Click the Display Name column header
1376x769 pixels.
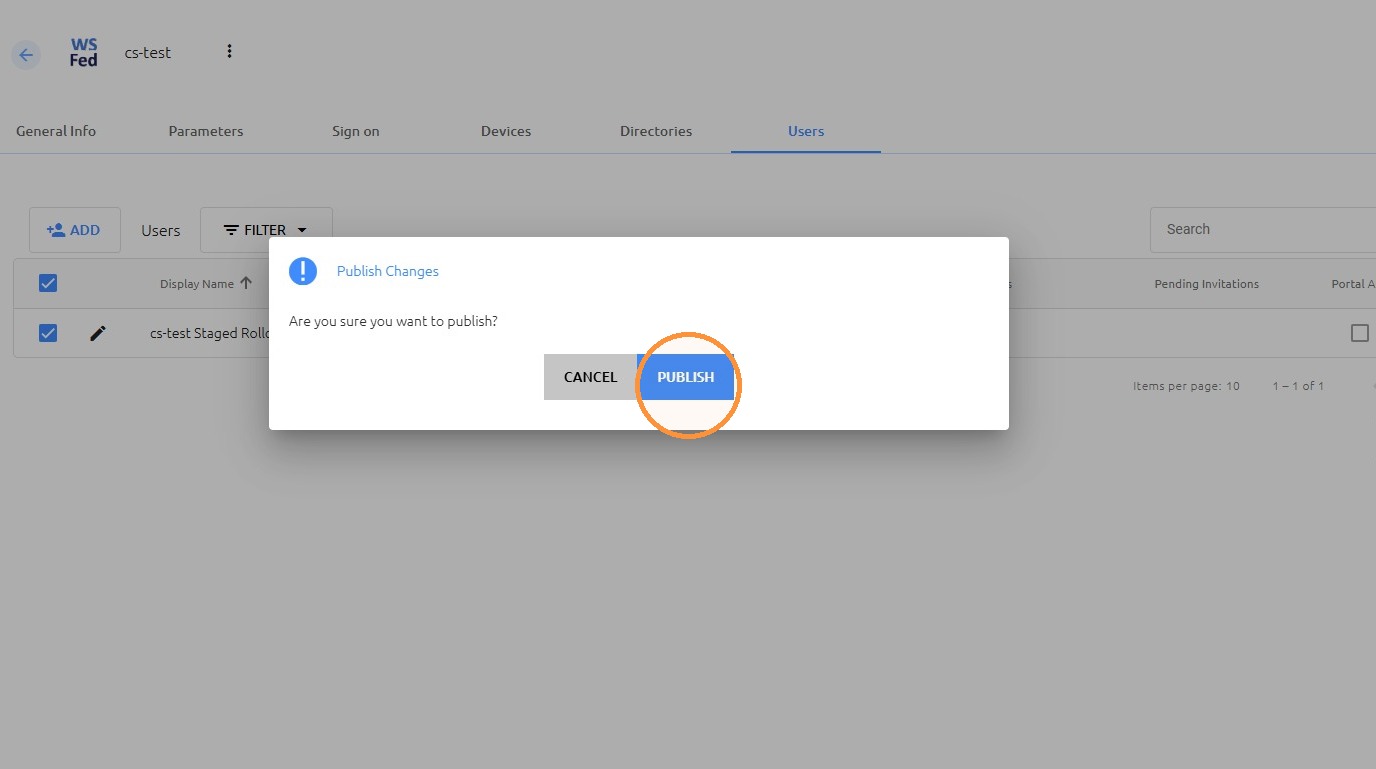[197, 284]
